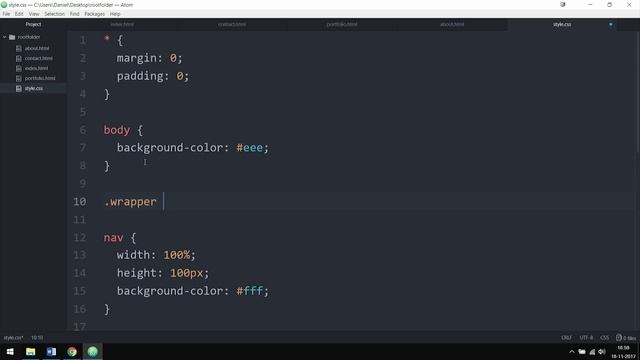Click the #fff color value
The width and height of the screenshot is (640, 360).
(249, 291)
